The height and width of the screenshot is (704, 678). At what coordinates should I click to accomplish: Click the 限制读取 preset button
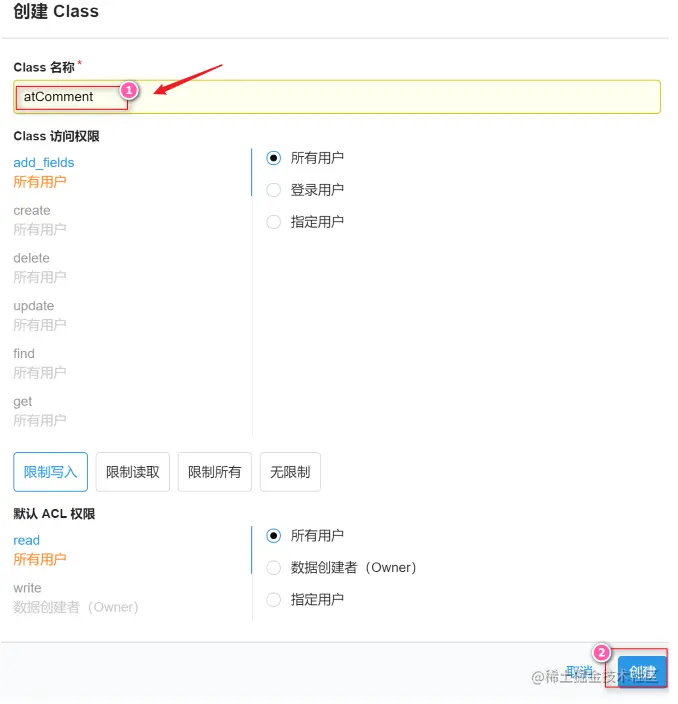tap(133, 472)
